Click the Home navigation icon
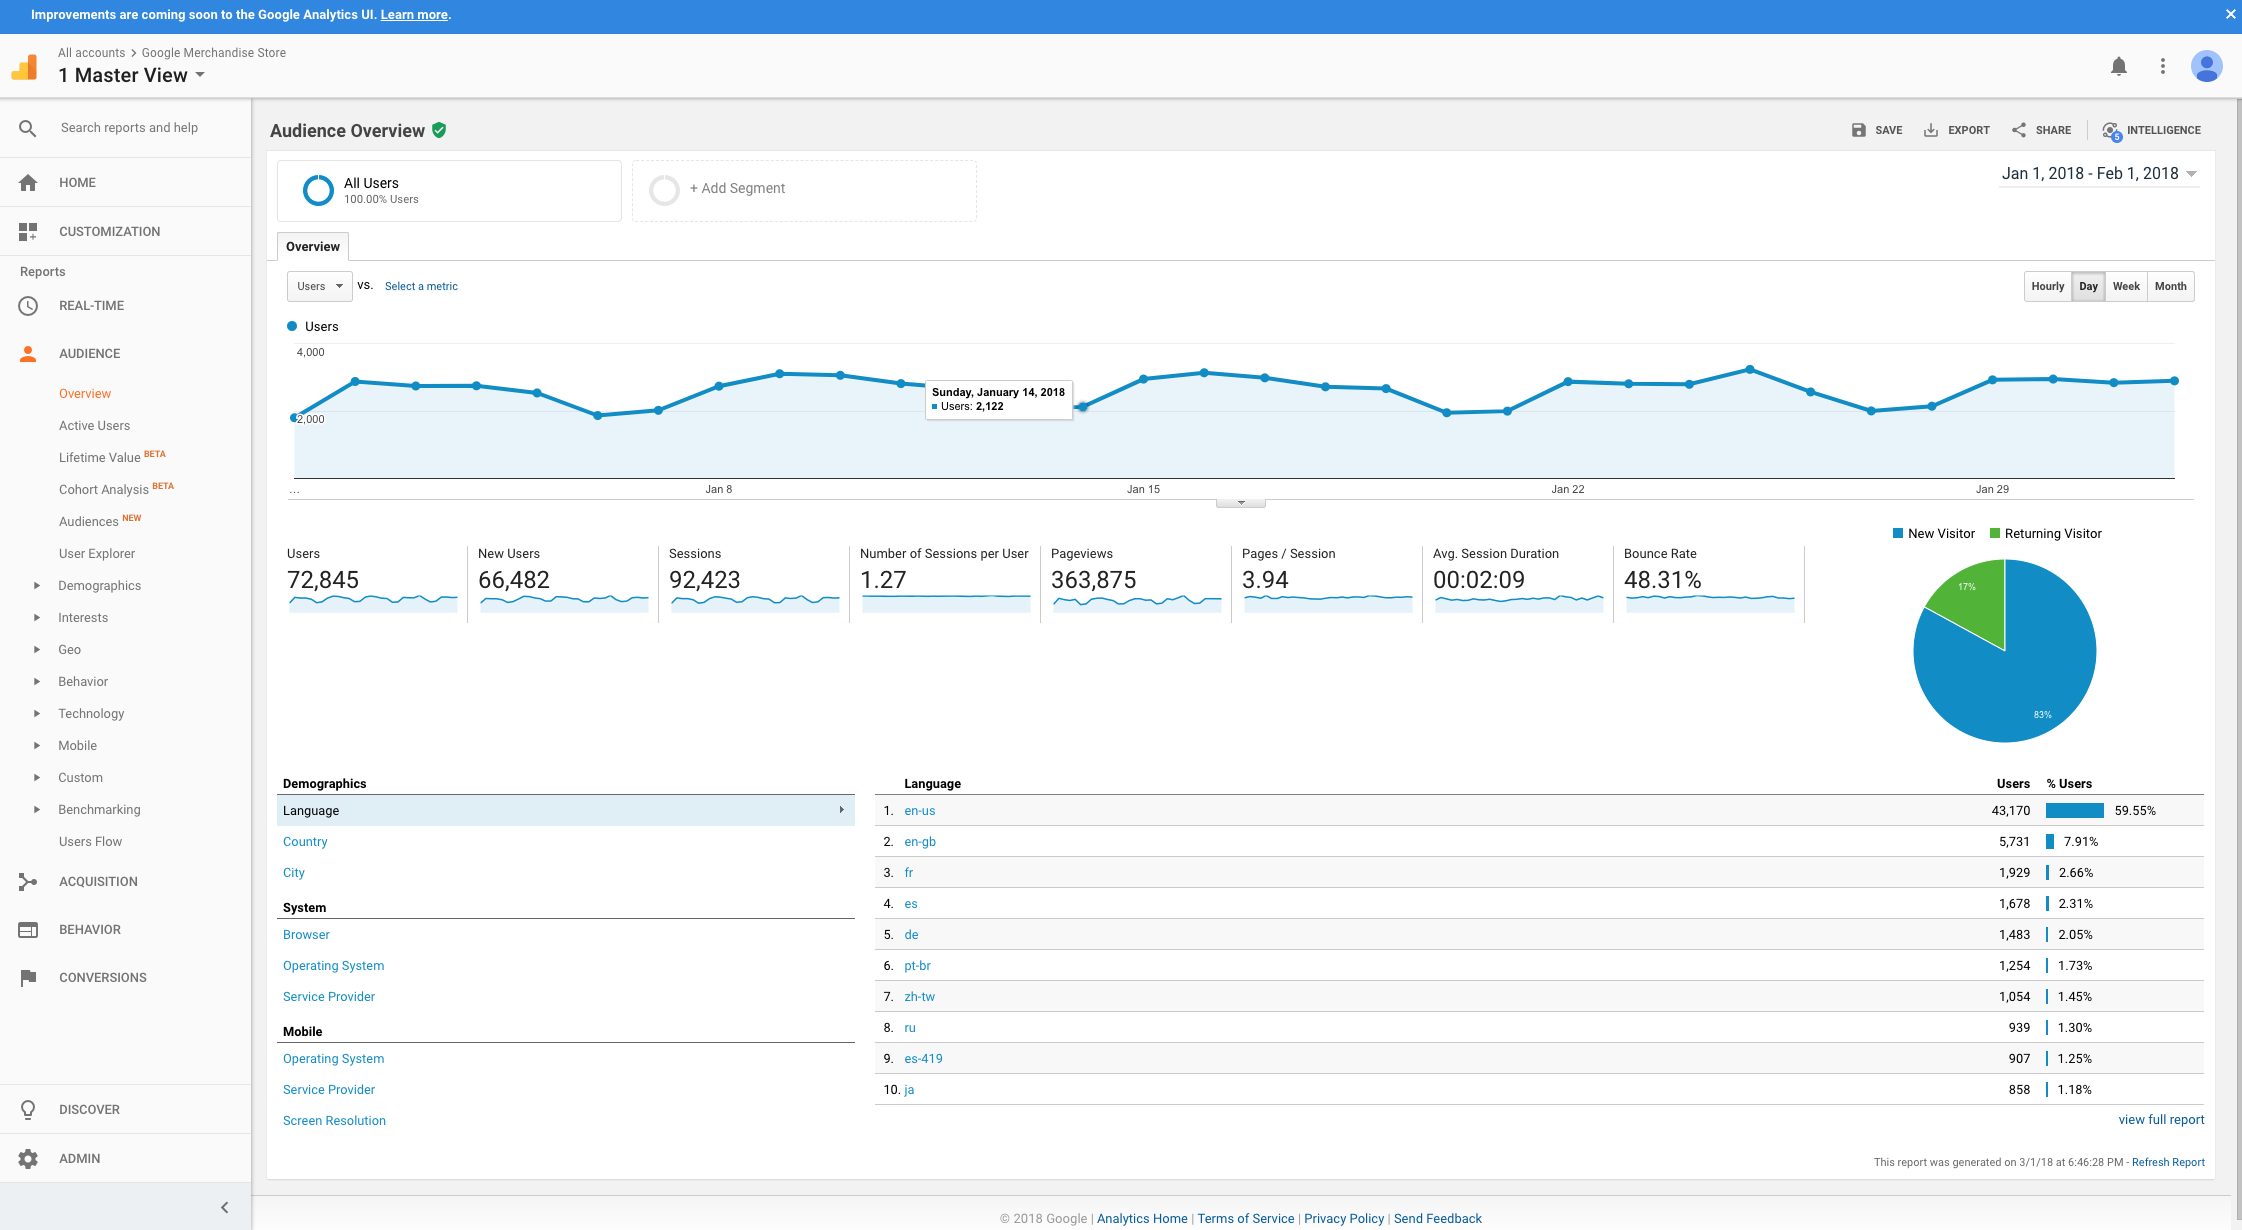2242x1230 pixels. pyautogui.click(x=27, y=180)
